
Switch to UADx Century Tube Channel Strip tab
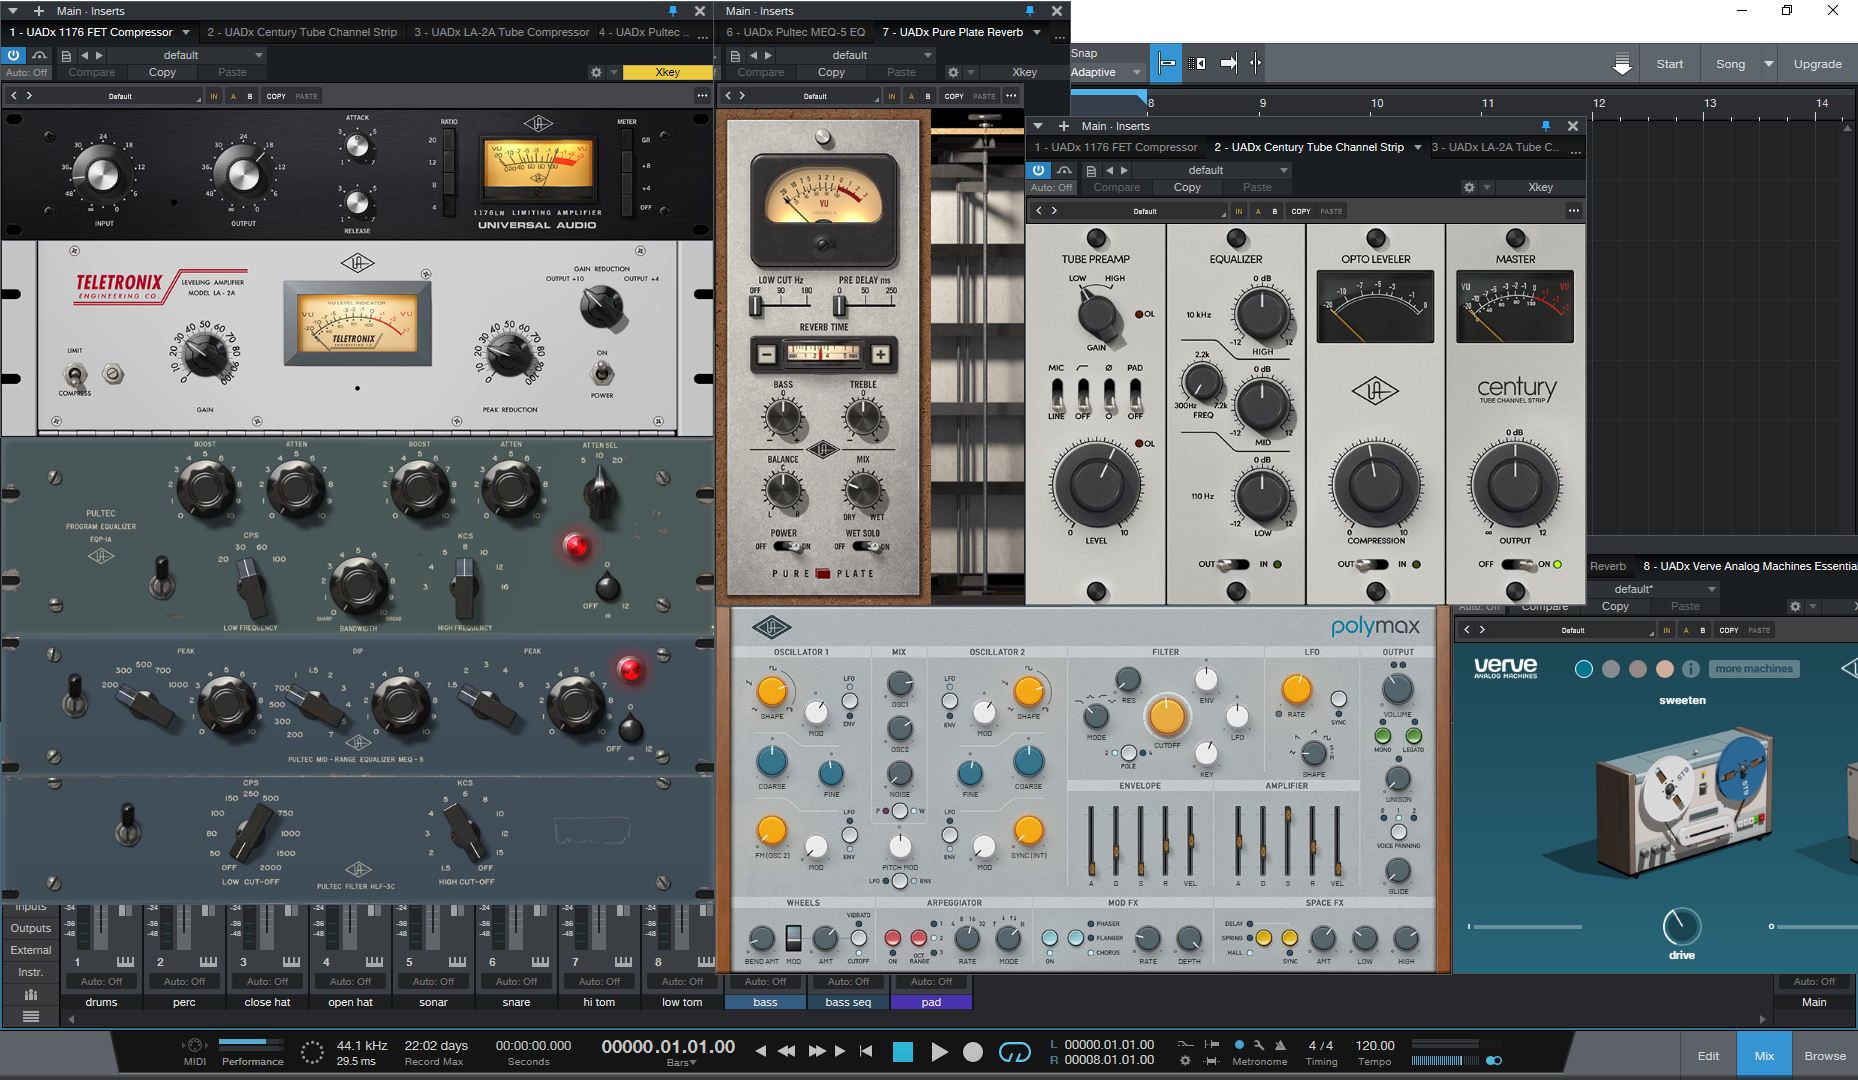click(x=302, y=32)
